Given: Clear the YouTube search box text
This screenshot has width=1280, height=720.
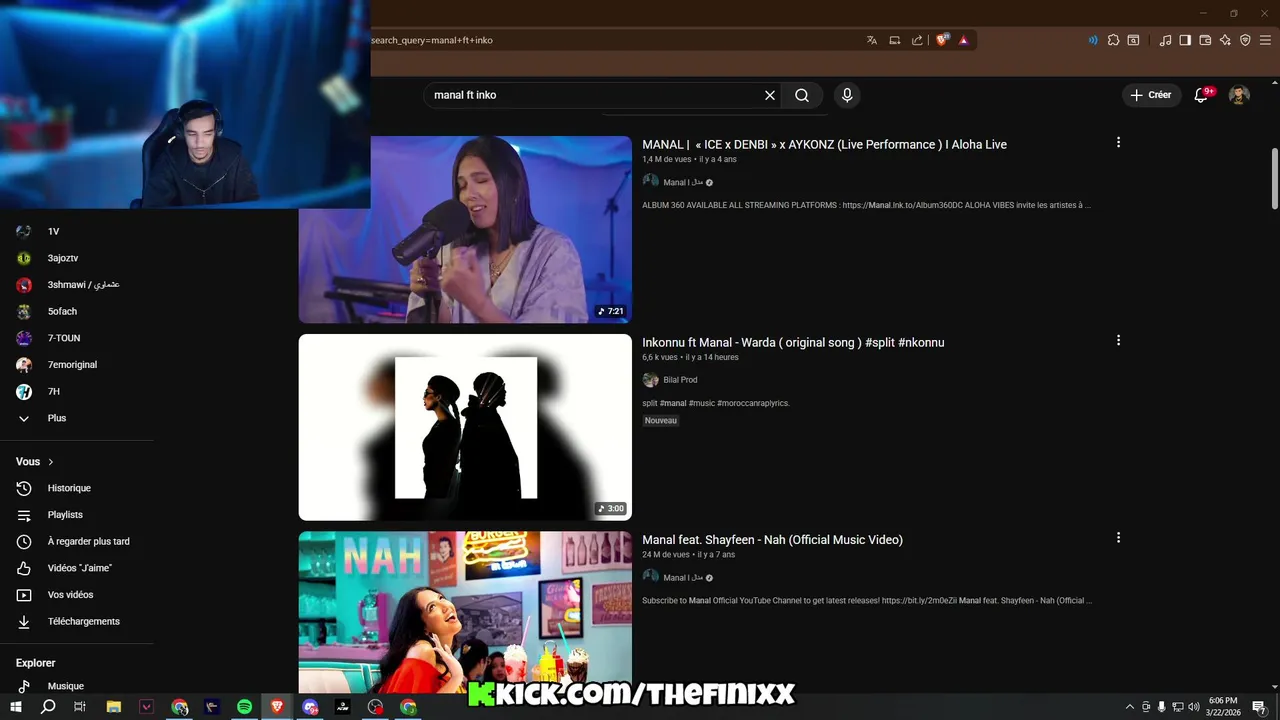Looking at the screenshot, I should (770, 95).
